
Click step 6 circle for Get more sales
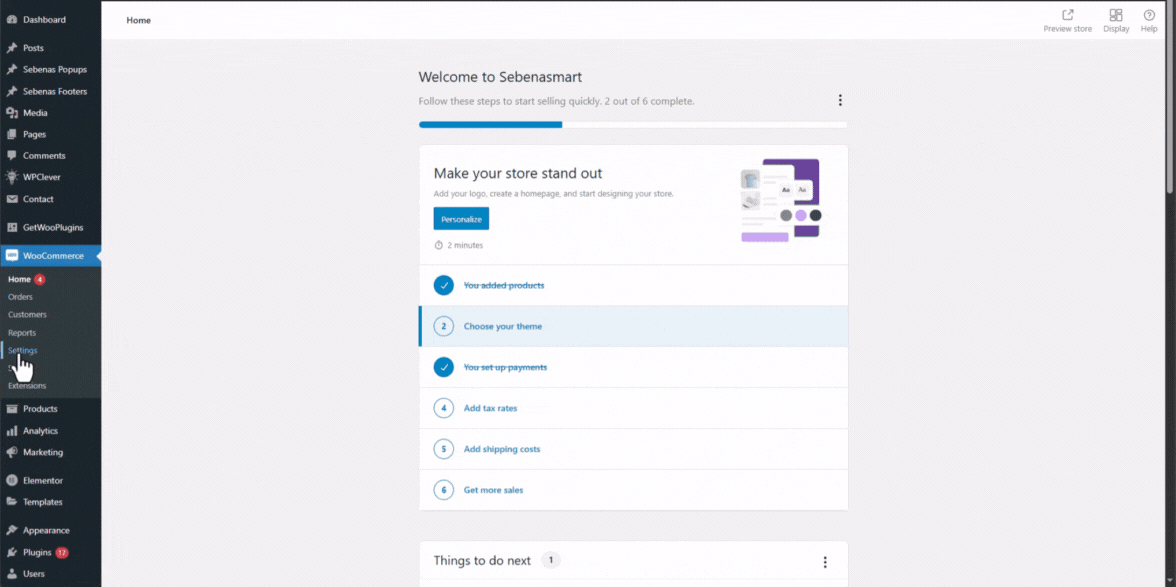444,490
